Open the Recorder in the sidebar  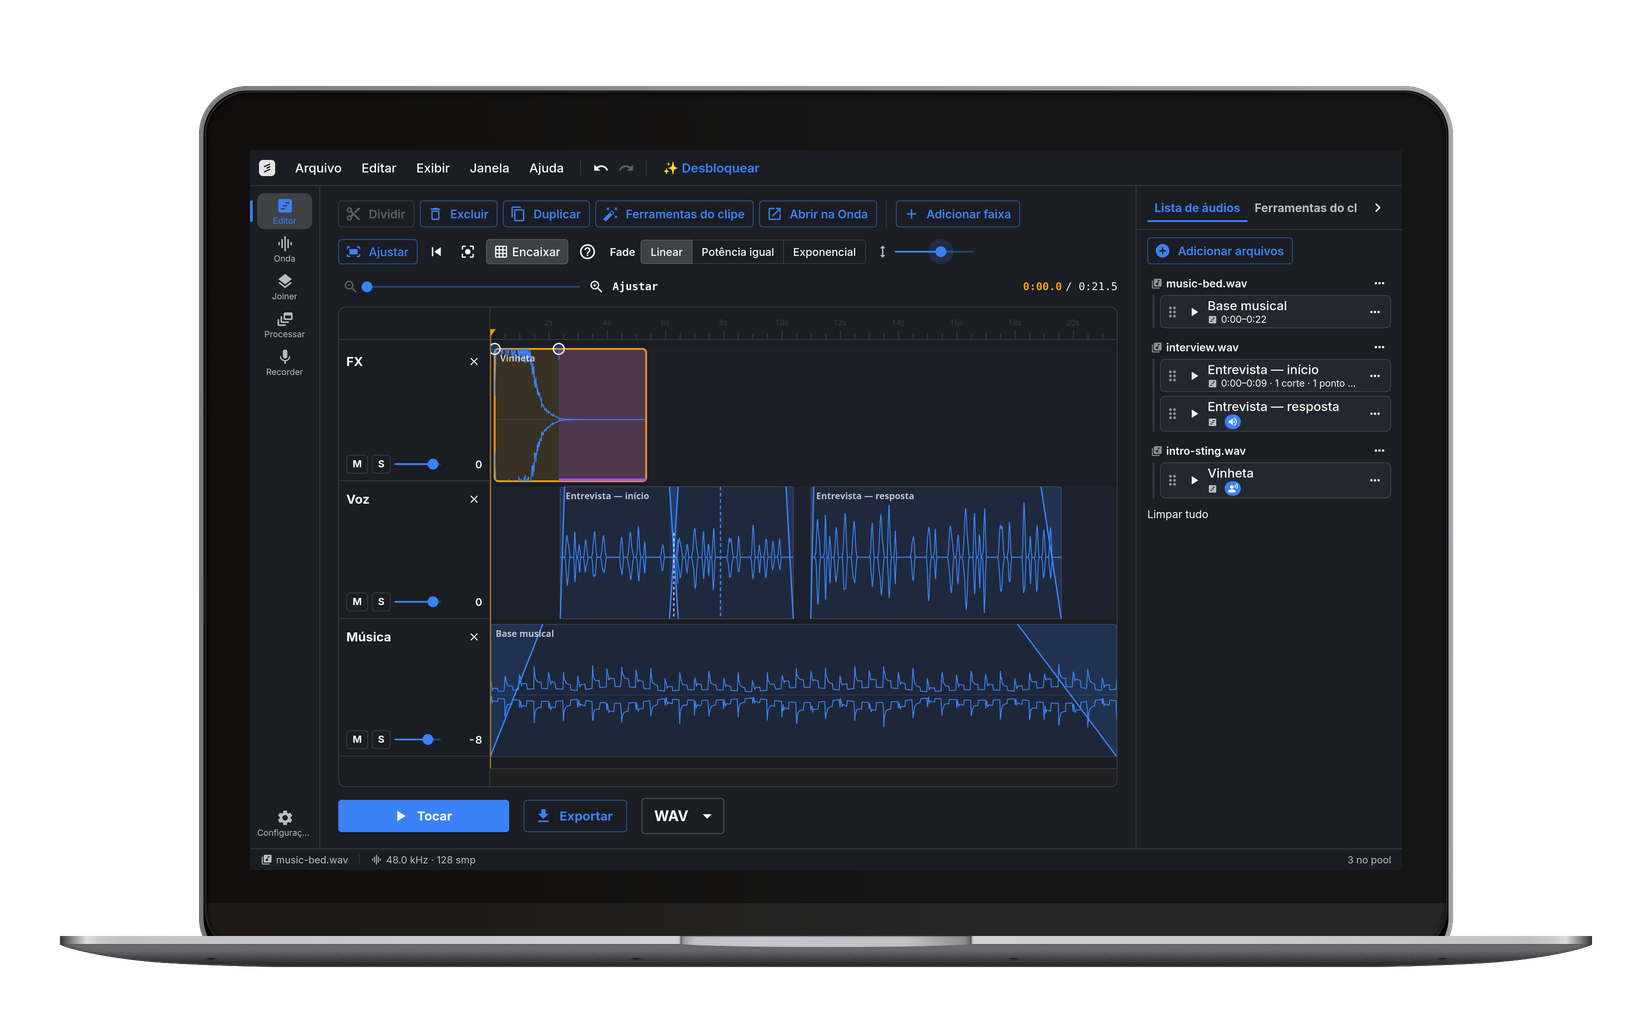[285, 363]
